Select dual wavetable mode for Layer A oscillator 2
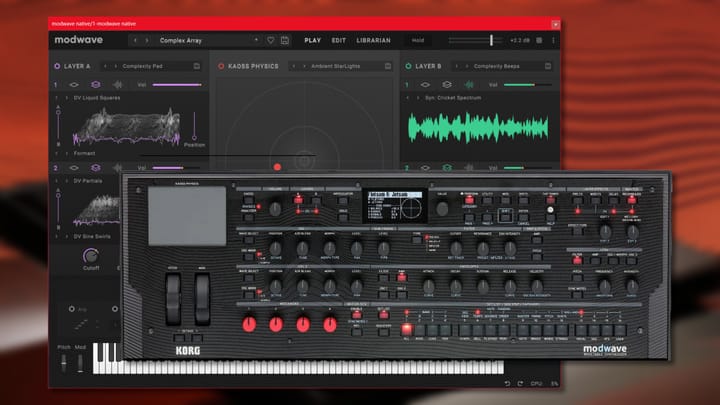 96,168
